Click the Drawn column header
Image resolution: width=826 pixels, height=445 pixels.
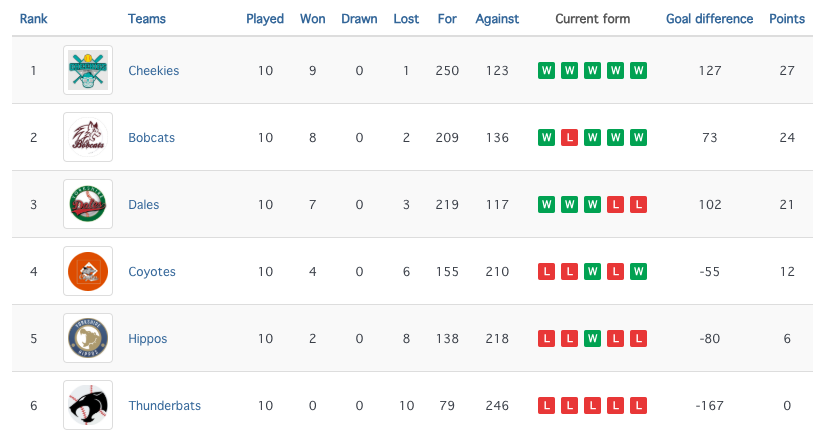[359, 18]
